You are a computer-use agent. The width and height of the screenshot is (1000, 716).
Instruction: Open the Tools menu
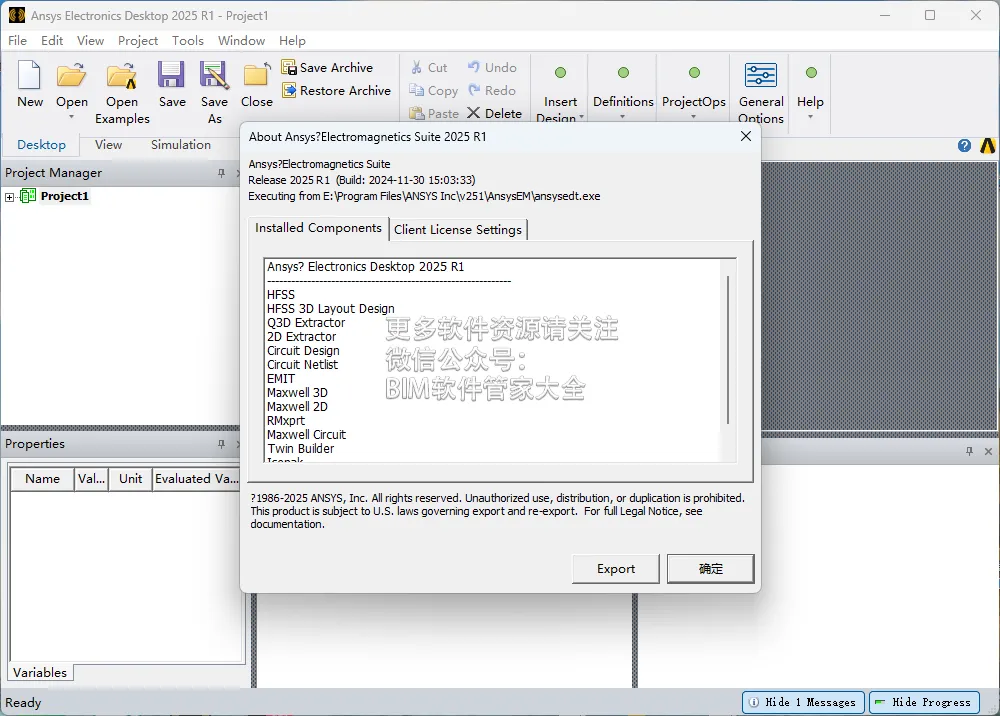188,41
